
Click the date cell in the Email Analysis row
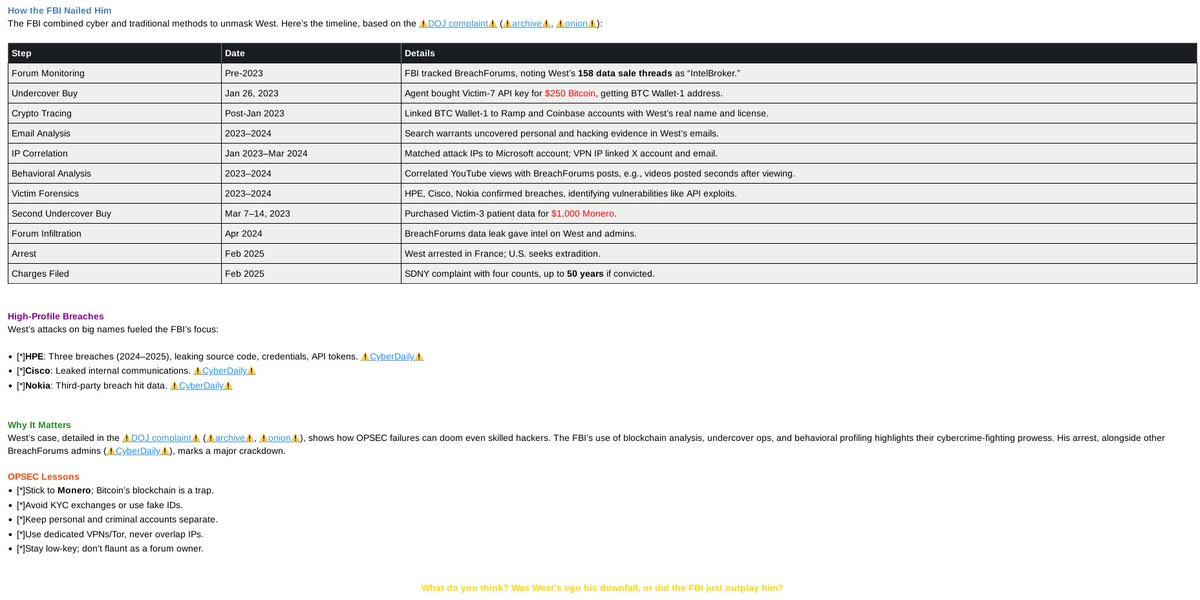311,133
